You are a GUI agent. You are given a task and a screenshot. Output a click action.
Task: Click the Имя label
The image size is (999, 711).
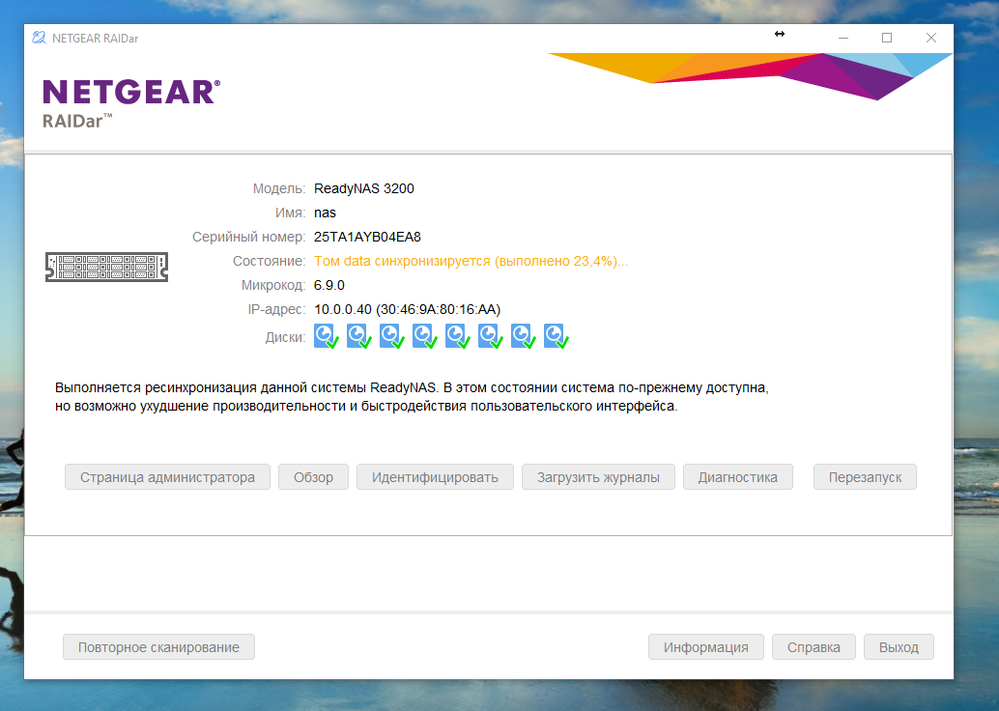pyautogui.click(x=290, y=213)
